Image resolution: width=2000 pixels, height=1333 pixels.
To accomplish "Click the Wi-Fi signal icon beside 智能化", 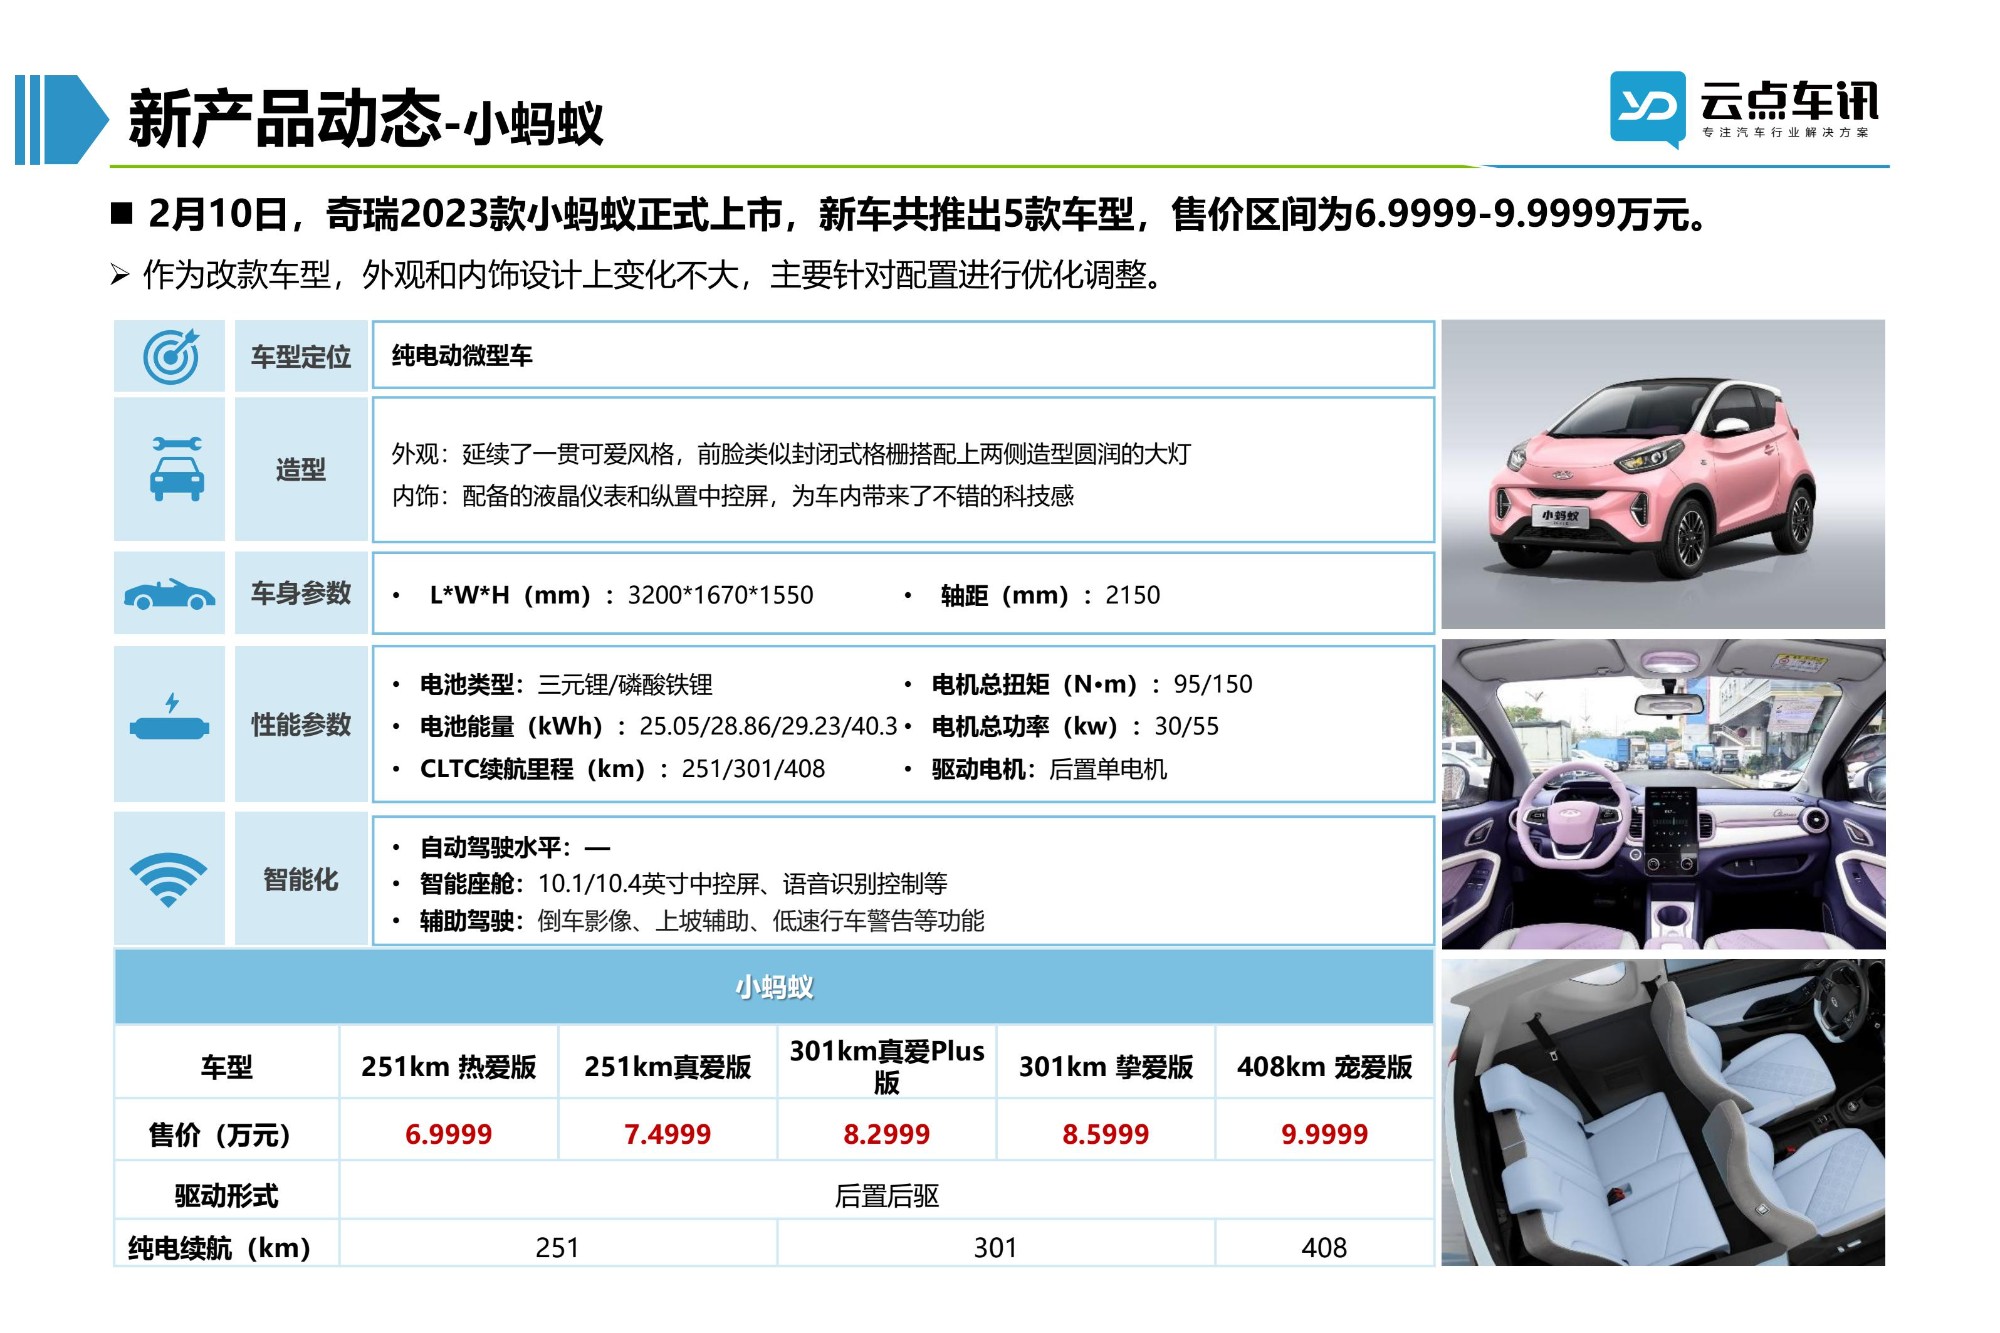I will coord(168,880).
